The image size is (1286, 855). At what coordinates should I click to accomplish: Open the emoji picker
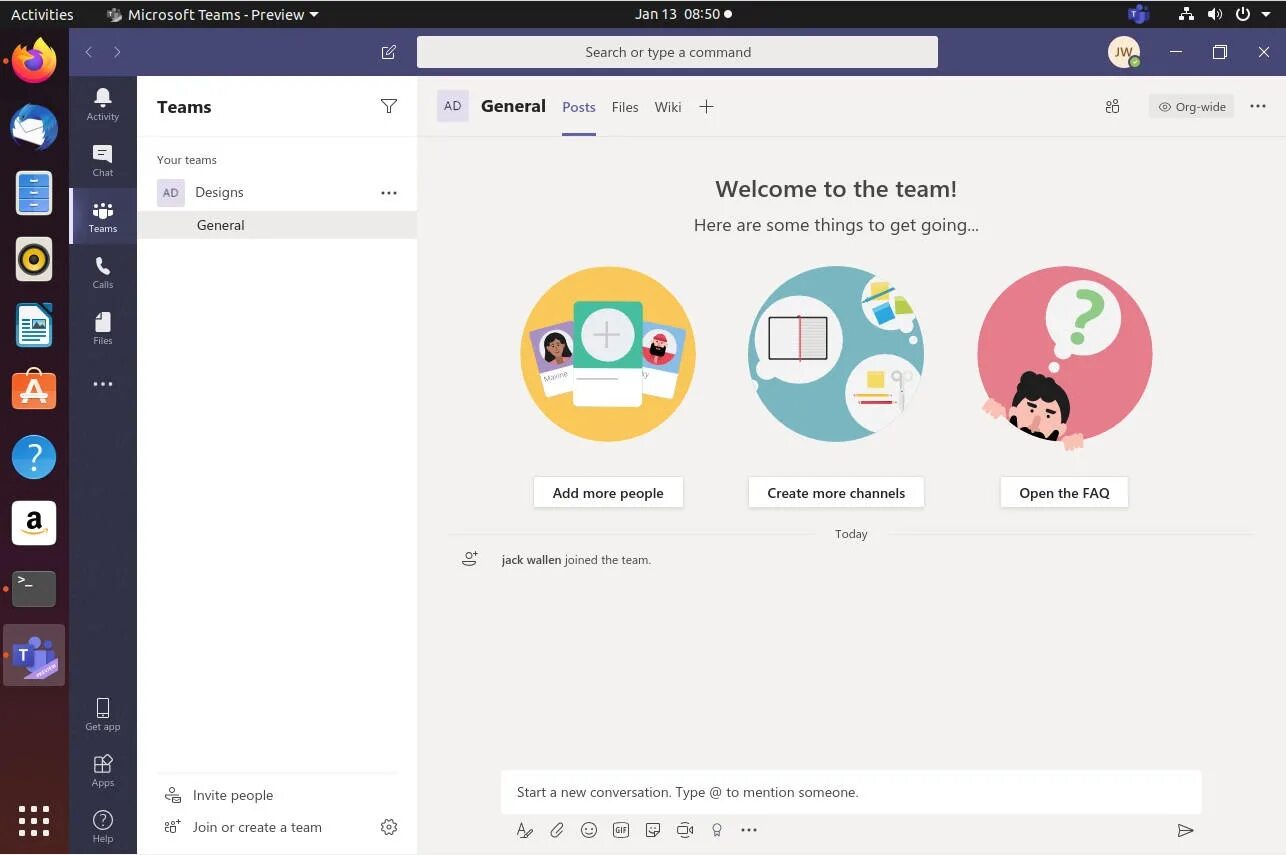(589, 830)
